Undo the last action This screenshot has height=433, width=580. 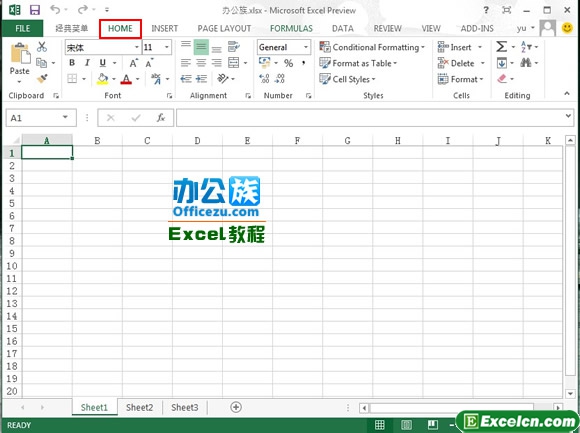point(55,9)
